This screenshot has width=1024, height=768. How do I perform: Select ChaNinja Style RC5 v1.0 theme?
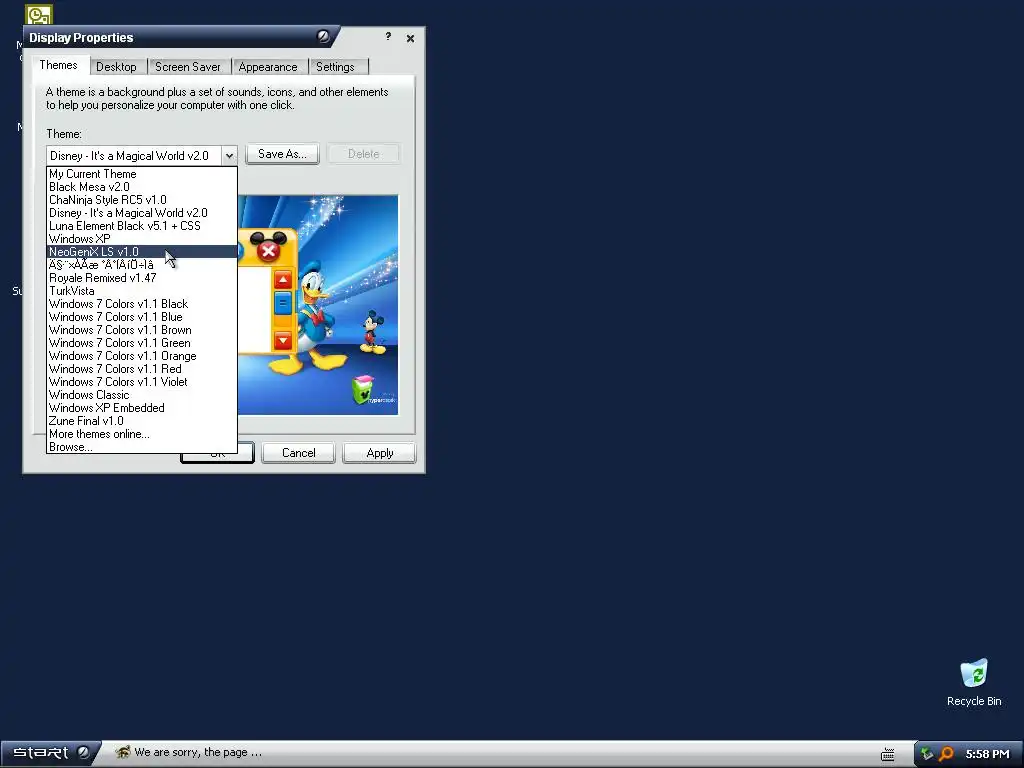tap(142, 200)
